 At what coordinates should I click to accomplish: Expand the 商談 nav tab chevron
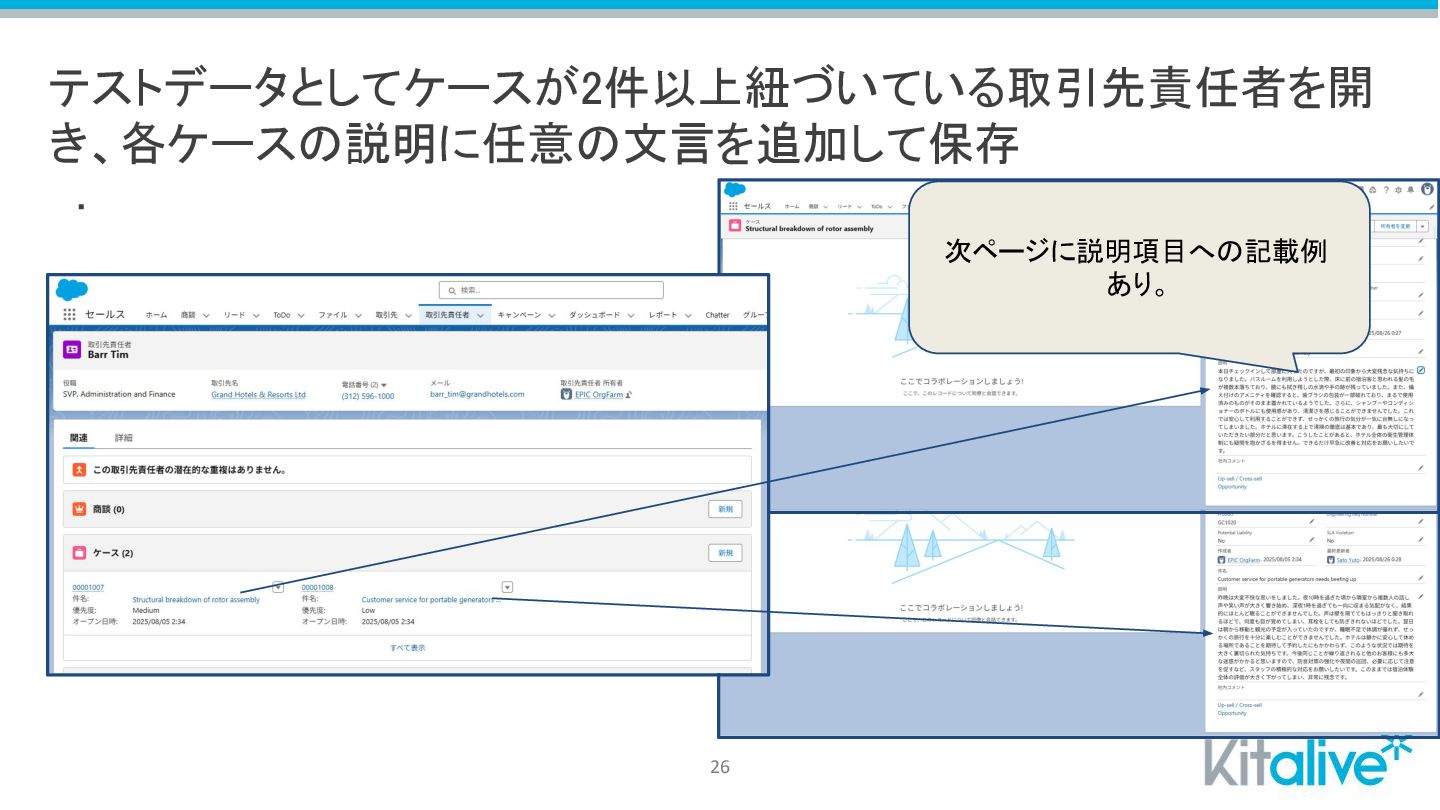pyautogui.click(x=206, y=315)
